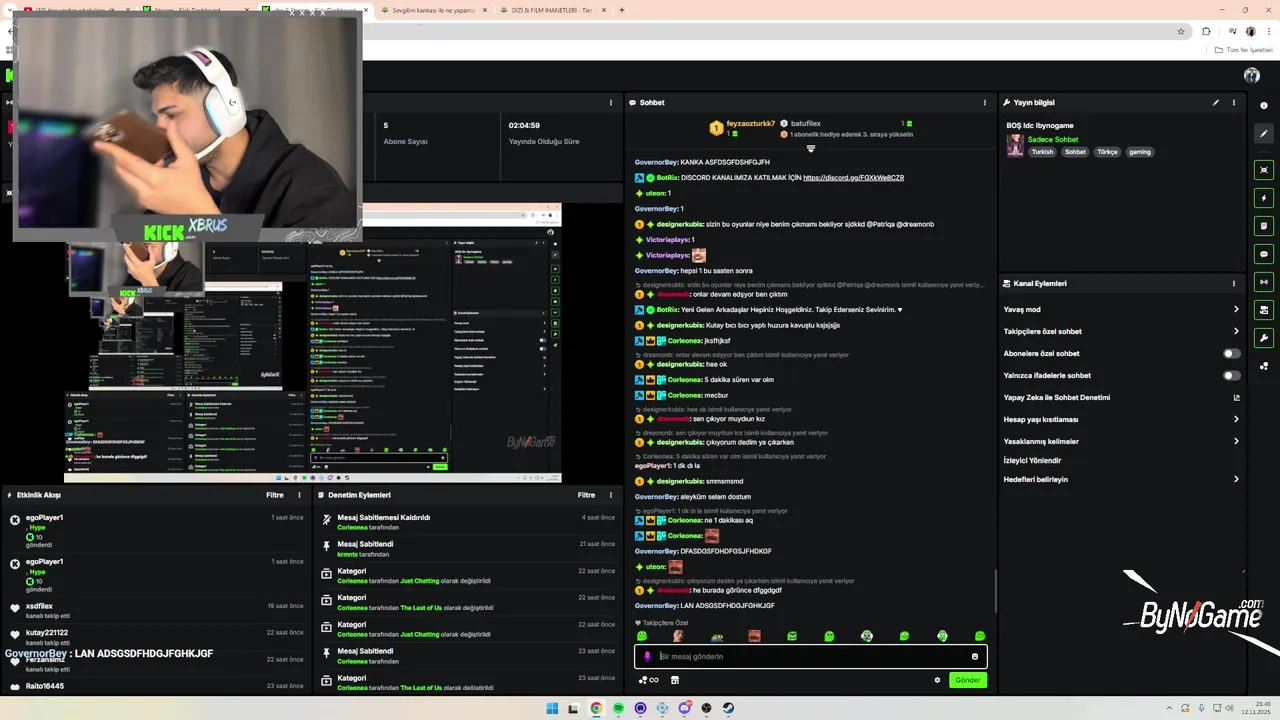The width and height of the screenshot is (1280, 720).
Task: Insert the Pepe frog emote
Action: [x=717, y=636]
